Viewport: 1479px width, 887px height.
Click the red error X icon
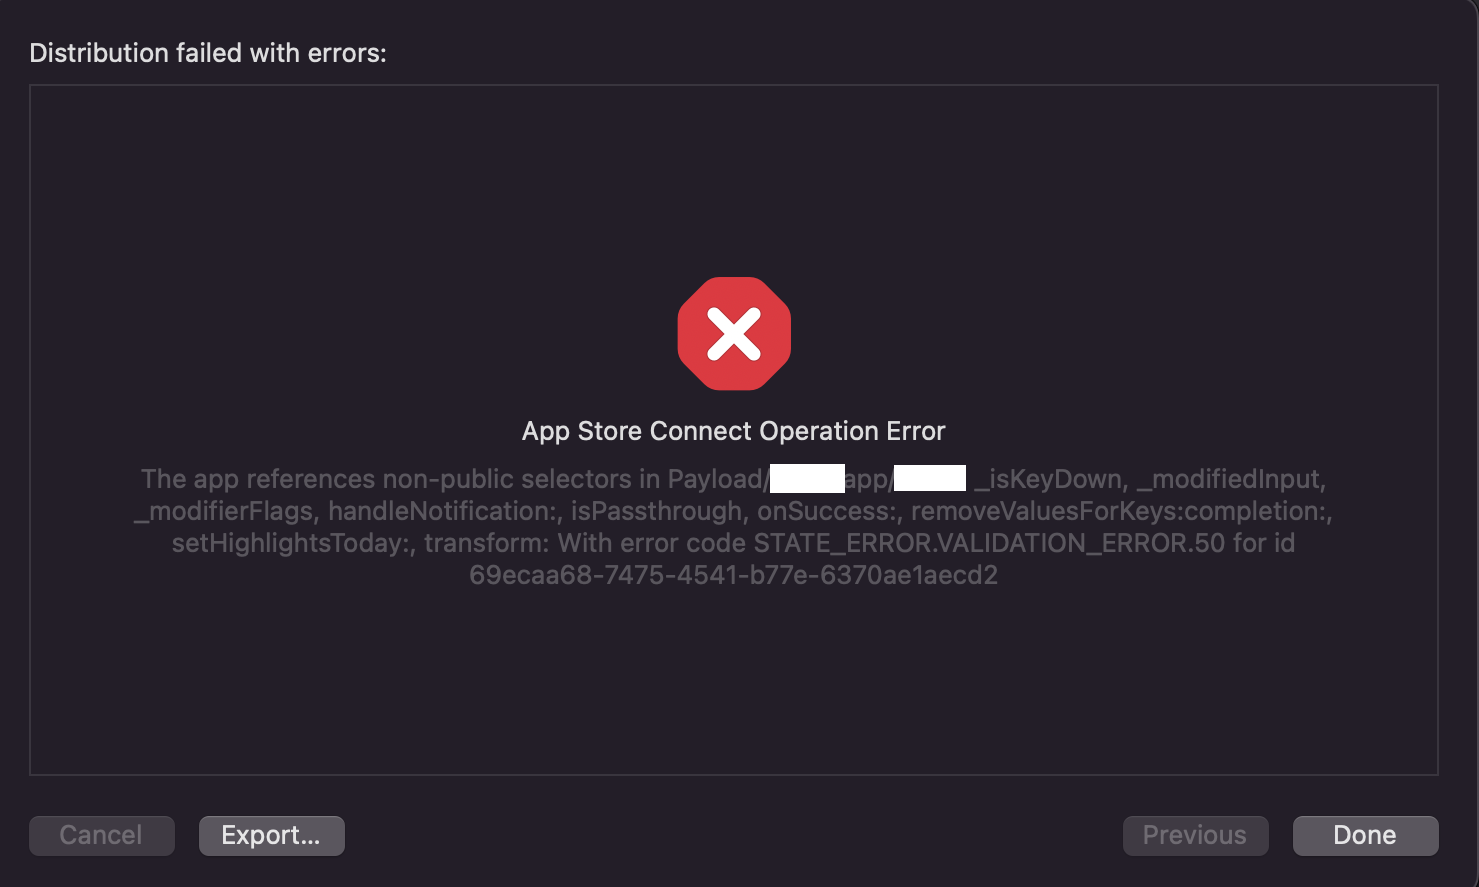(734, 334)
